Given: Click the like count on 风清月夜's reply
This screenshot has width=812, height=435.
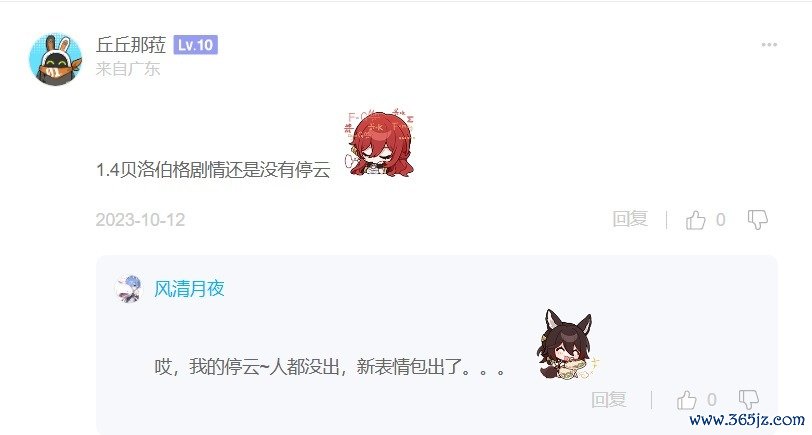Looking at the screenshot, I should coord(712,400).
